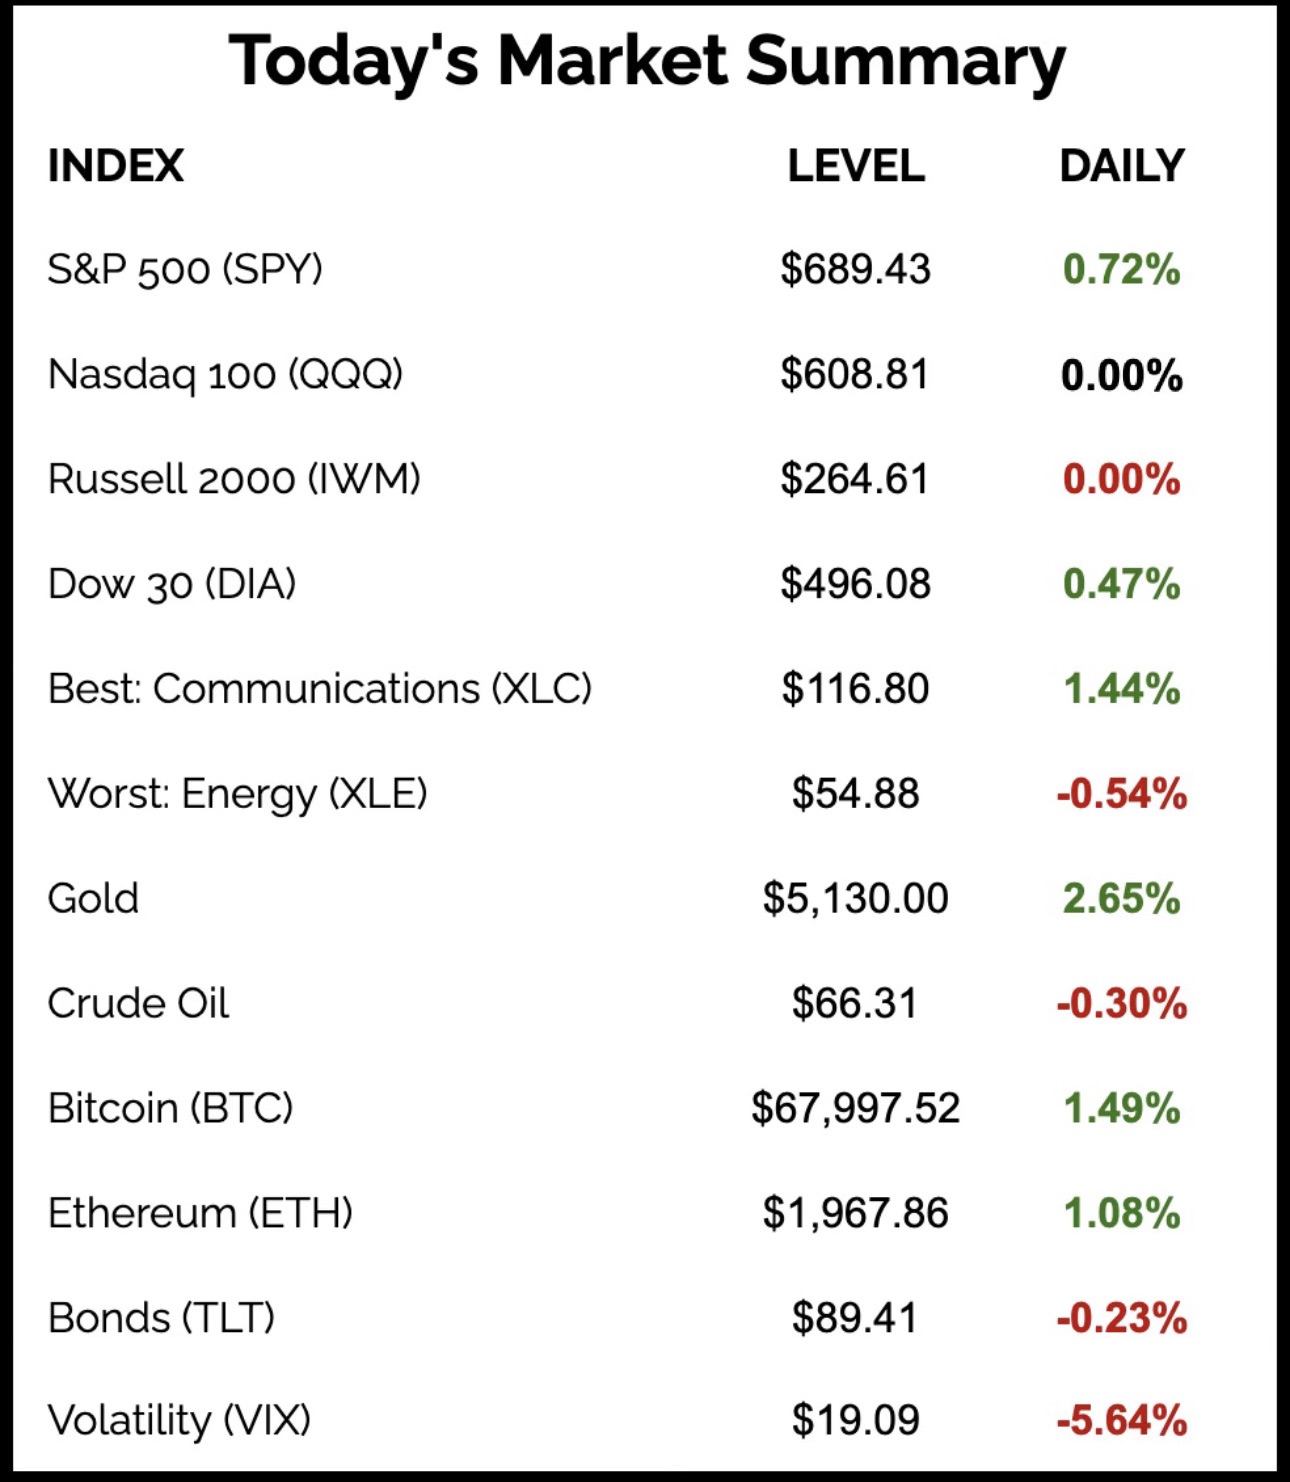Click the Dow 30 (DIA) label
This screenshot has height=1482, width=1290.
(172, 584)
